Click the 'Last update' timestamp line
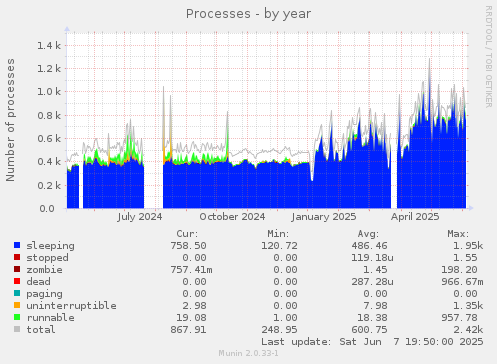Screen dimensions: 497x364 [x=372, y=342]
